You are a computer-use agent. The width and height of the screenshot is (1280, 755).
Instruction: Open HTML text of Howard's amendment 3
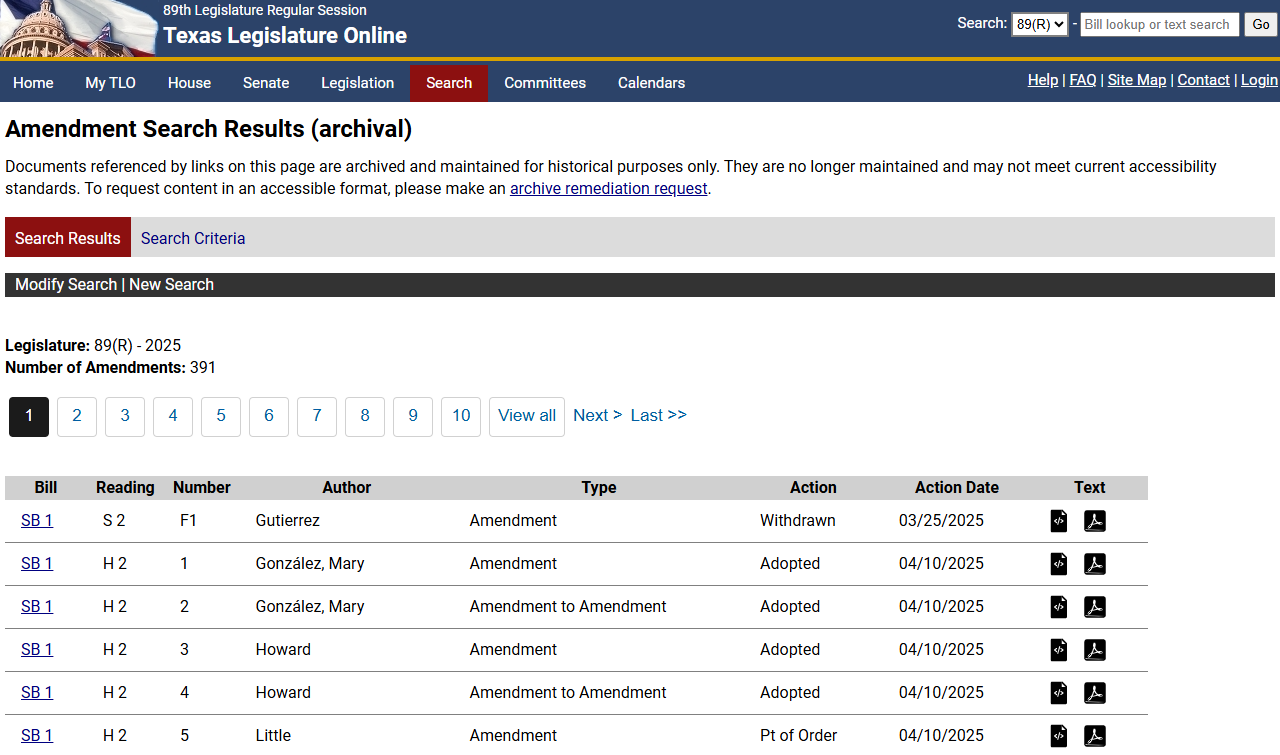point(1059,650)
